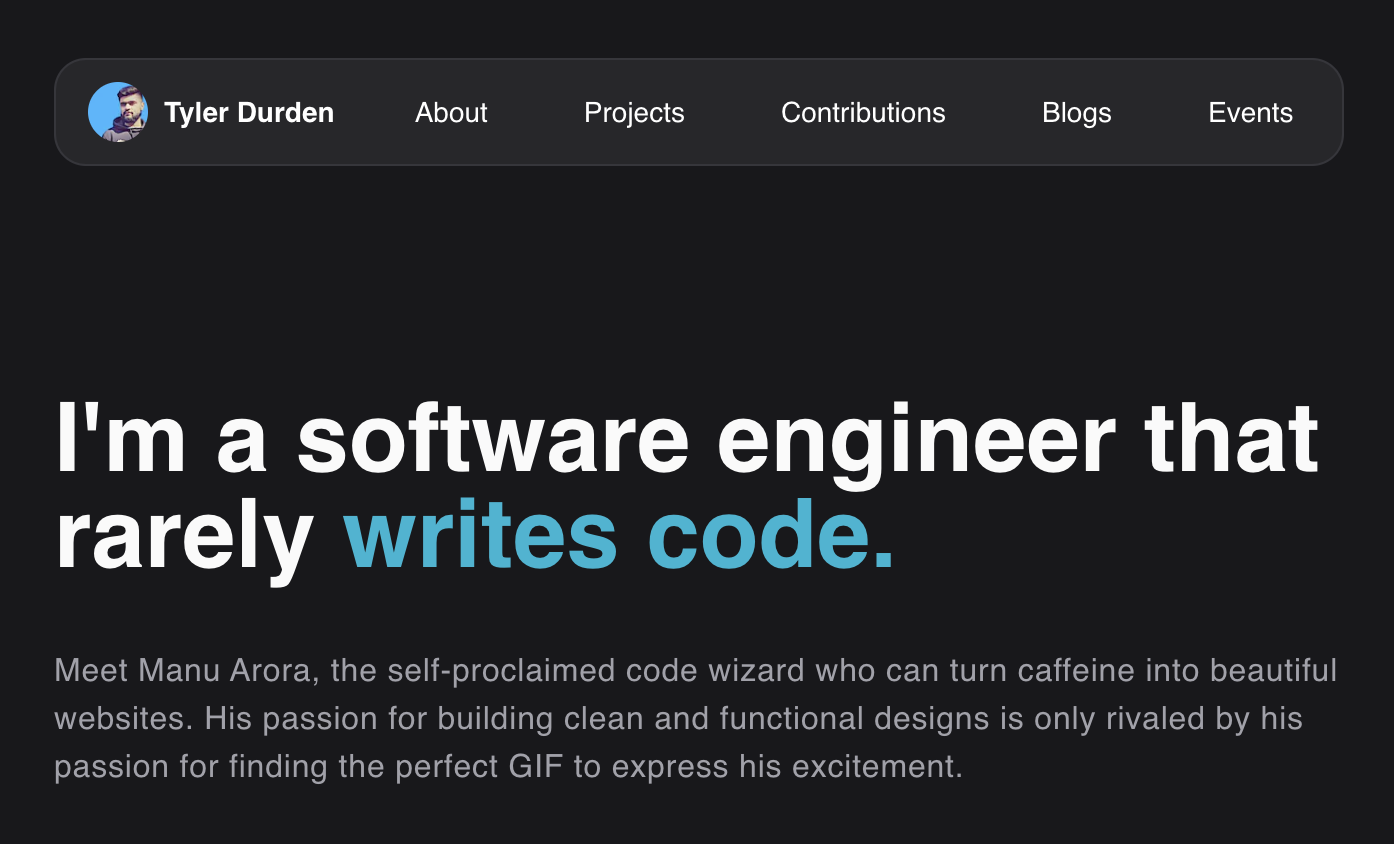
Task: Select the word 'Projects' in the navbar
Action: point(634,112)
